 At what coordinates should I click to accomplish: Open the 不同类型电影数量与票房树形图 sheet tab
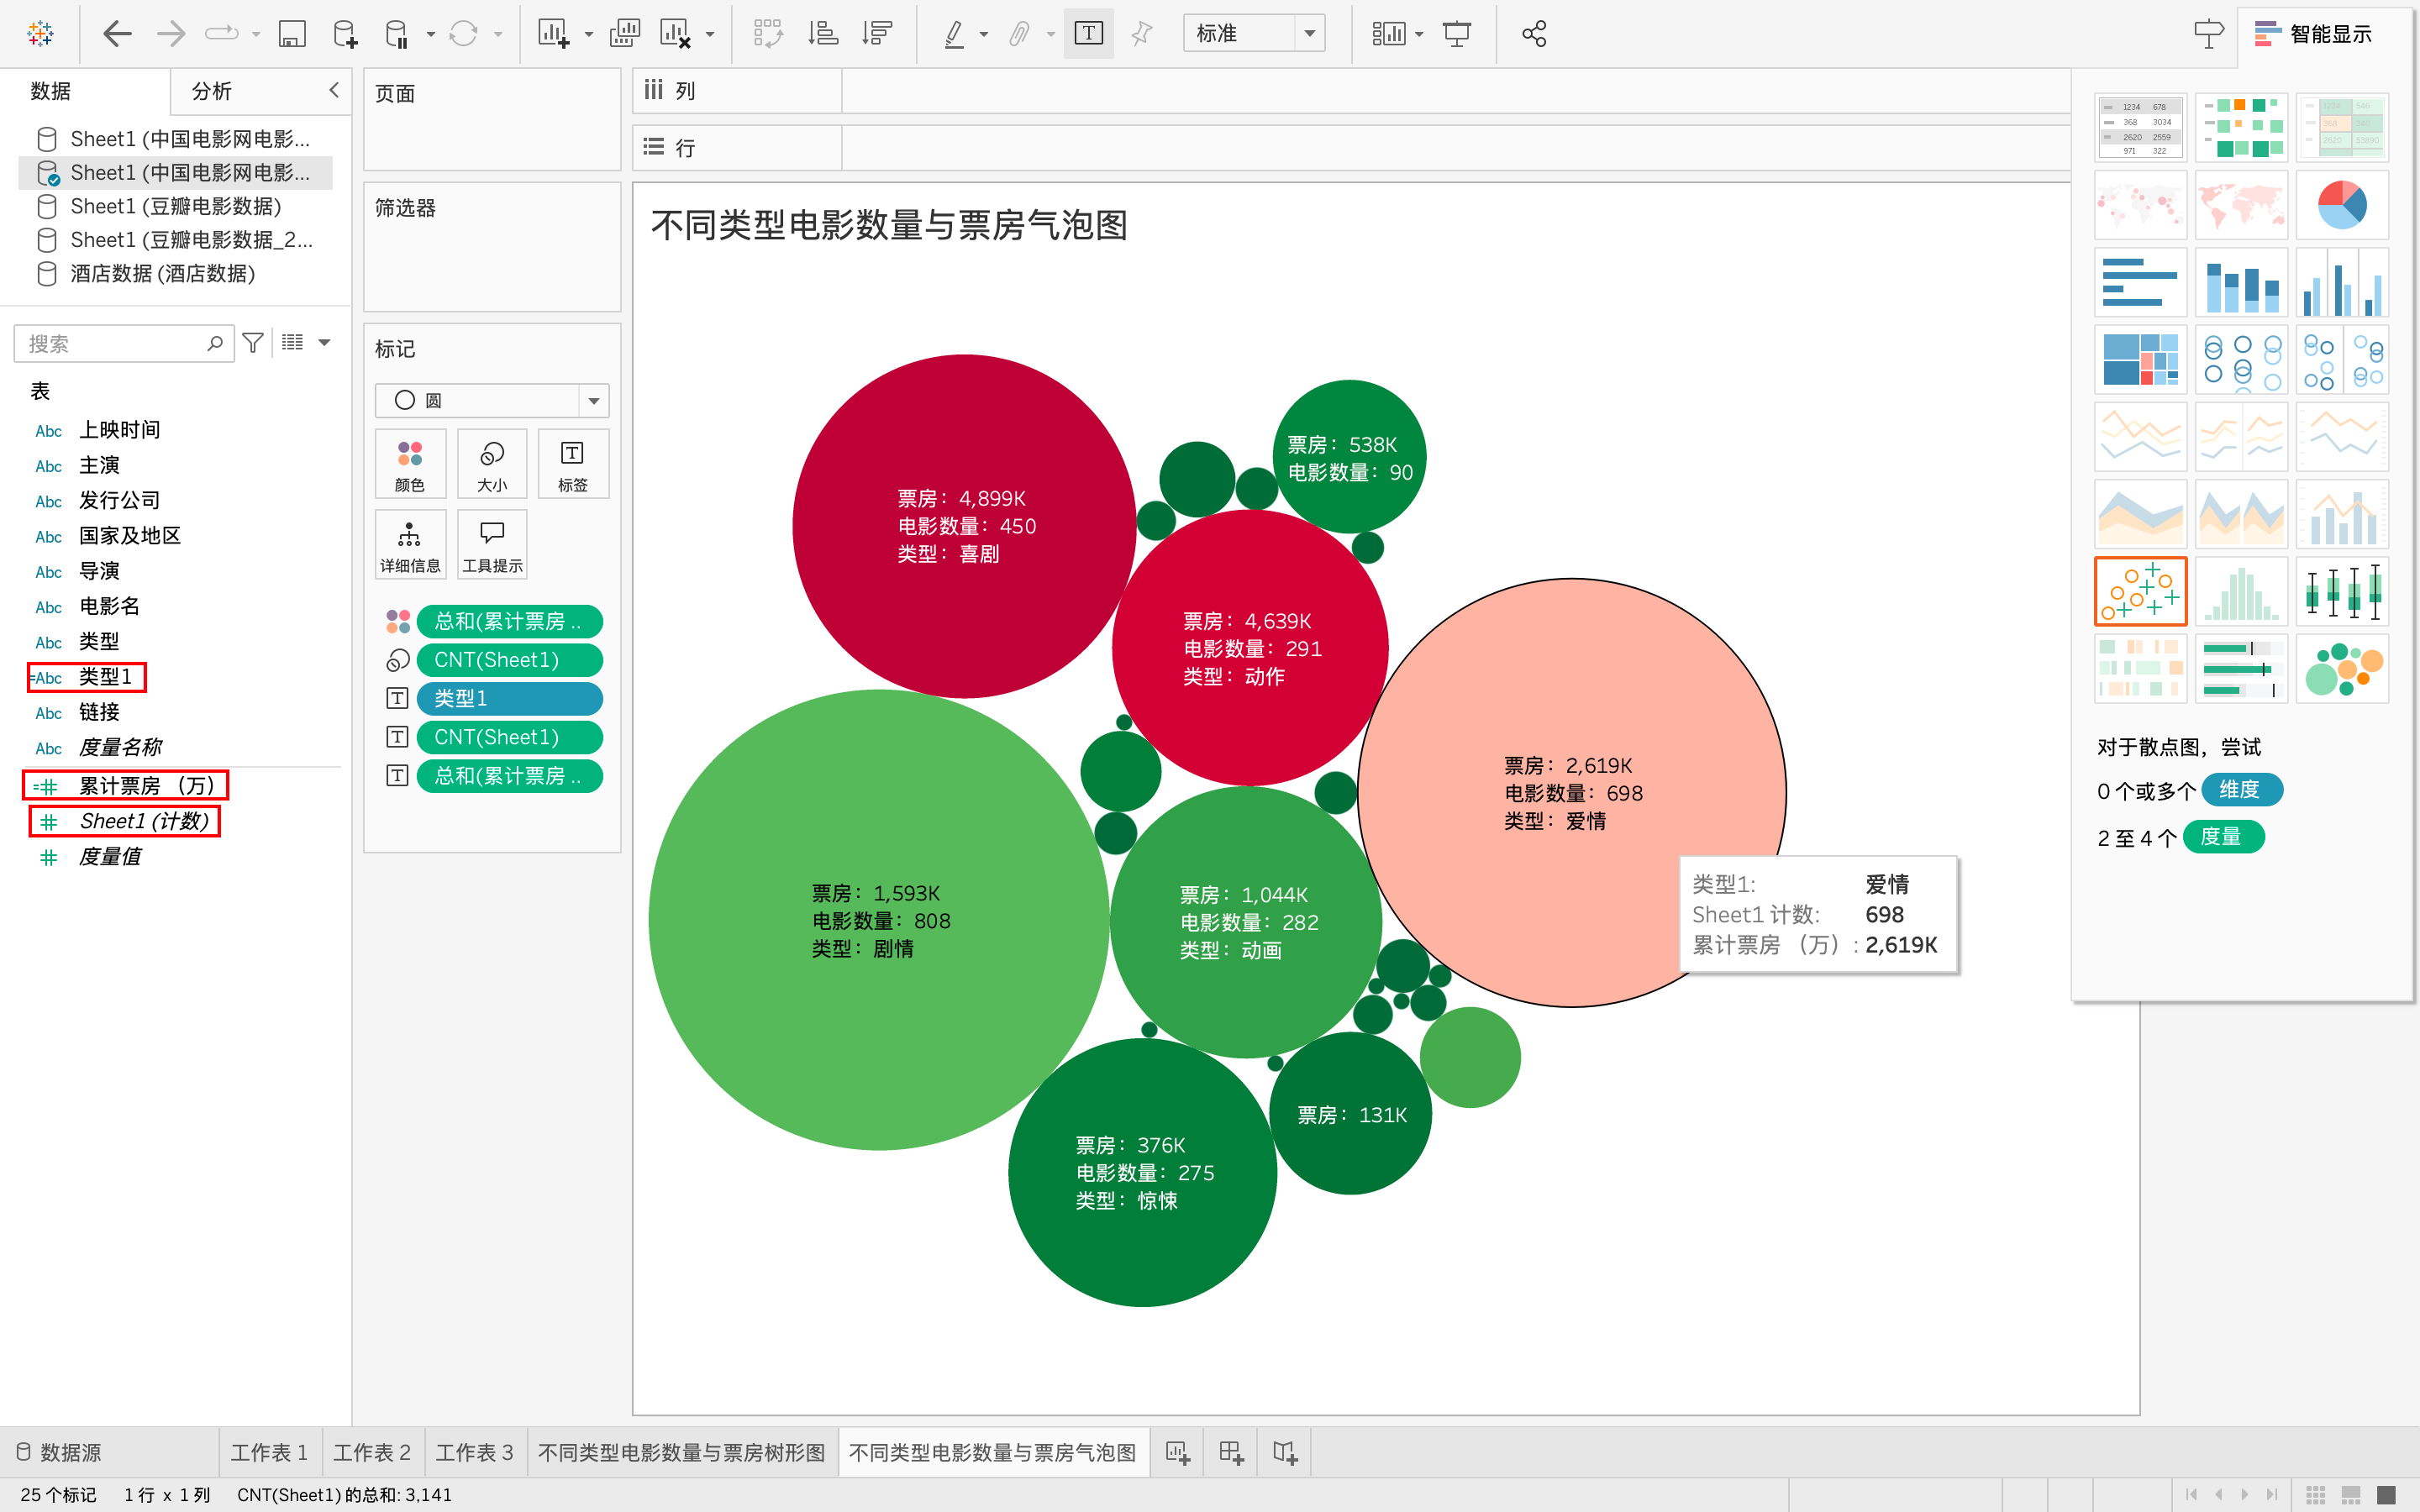pos(682,1452)
